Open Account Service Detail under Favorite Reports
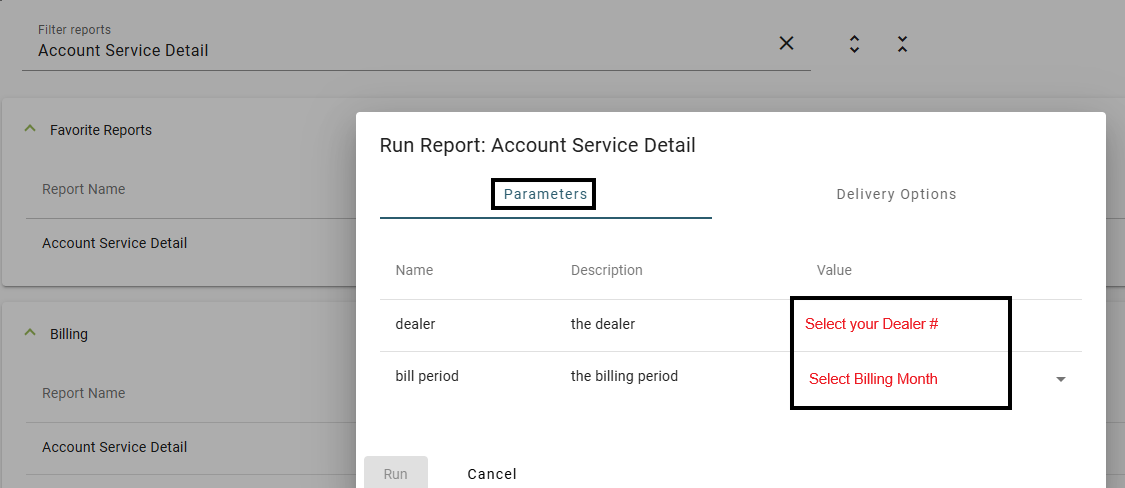1125x488 pixels. pyautogui.click(x=115, y=243)
